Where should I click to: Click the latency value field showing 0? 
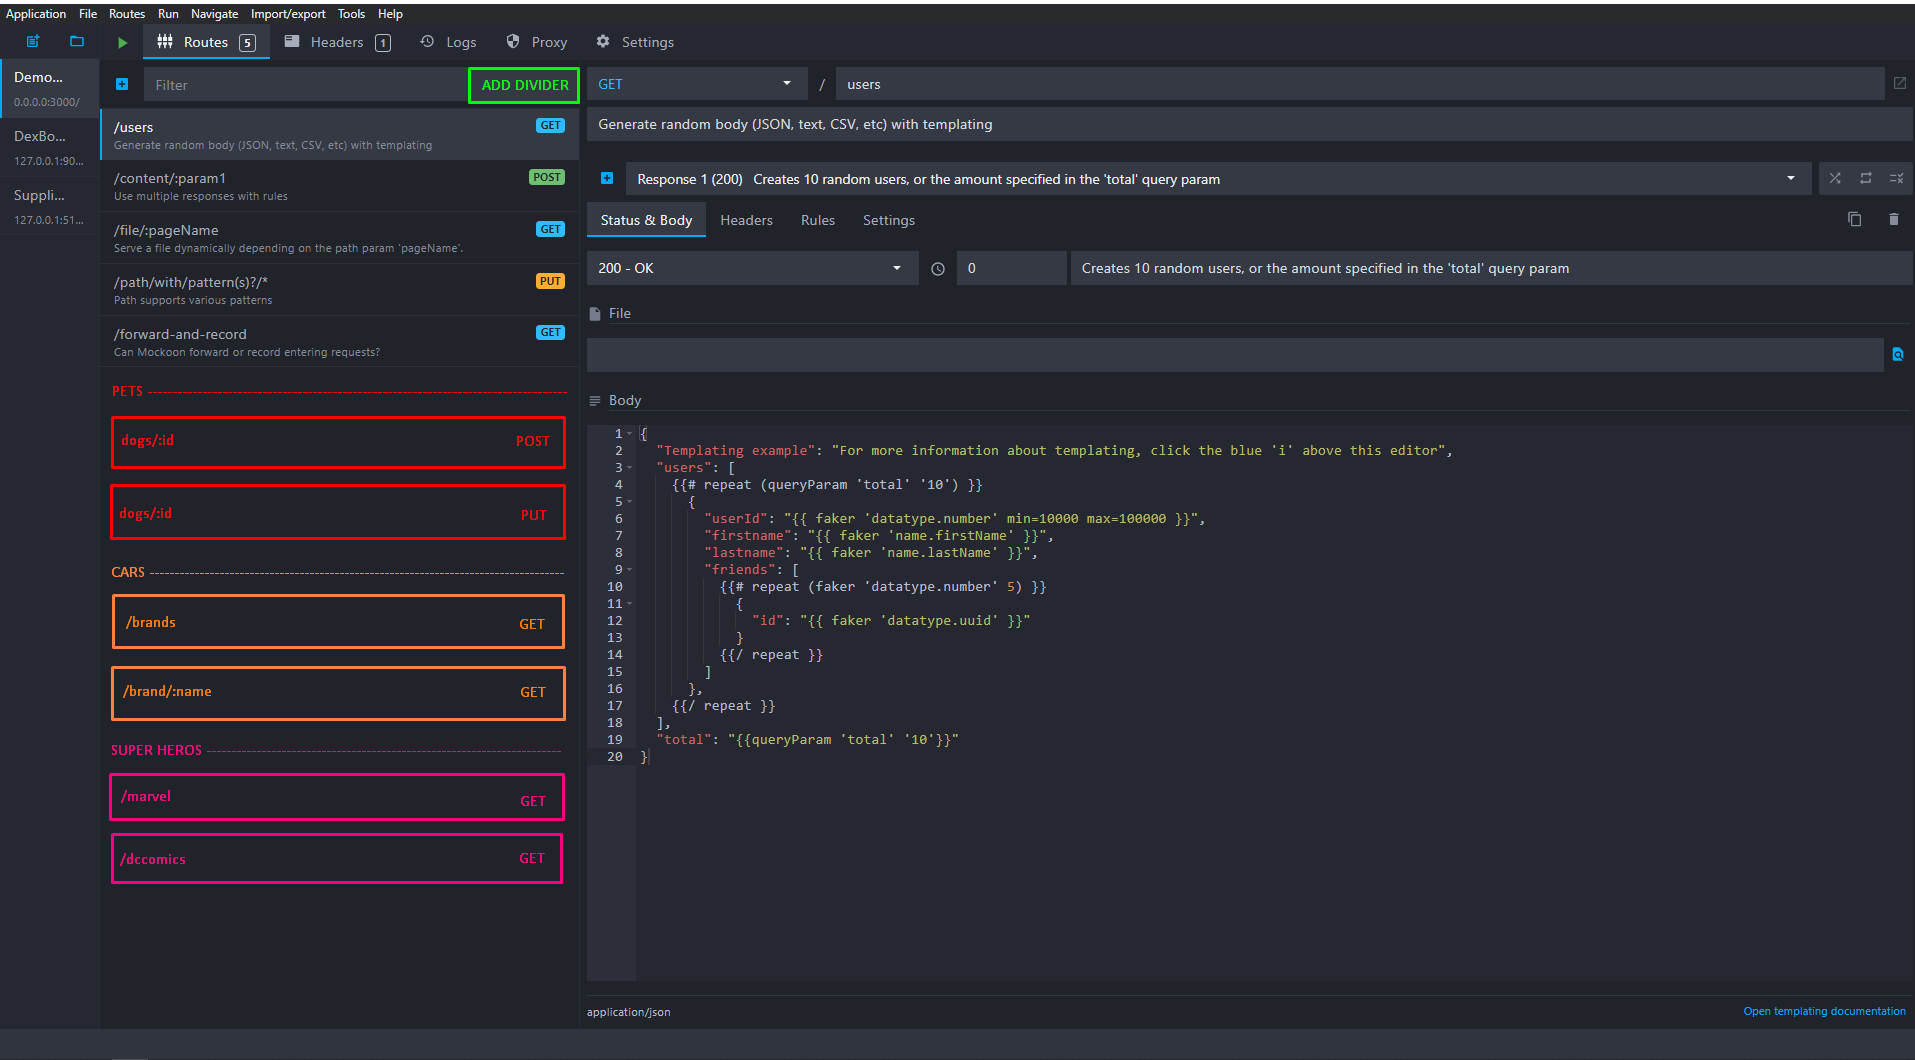(1011, 268)
